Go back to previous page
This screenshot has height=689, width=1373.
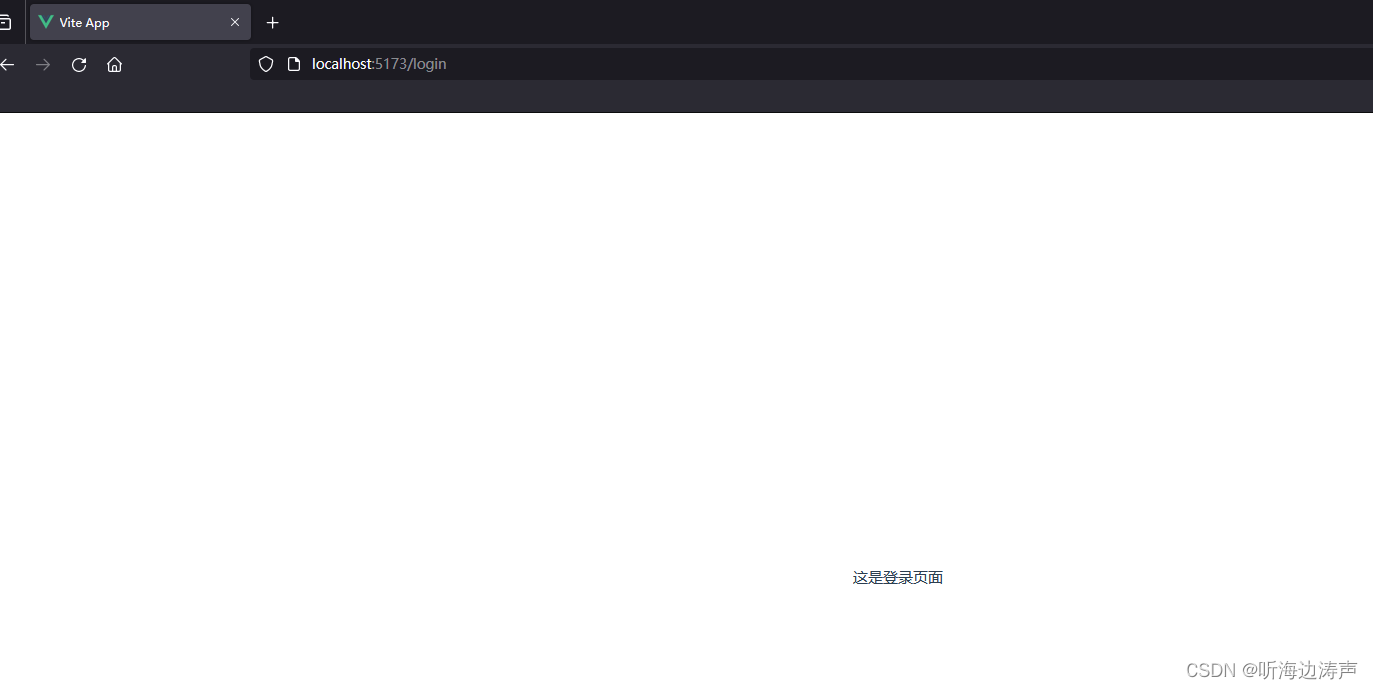(x=7, y=64)
